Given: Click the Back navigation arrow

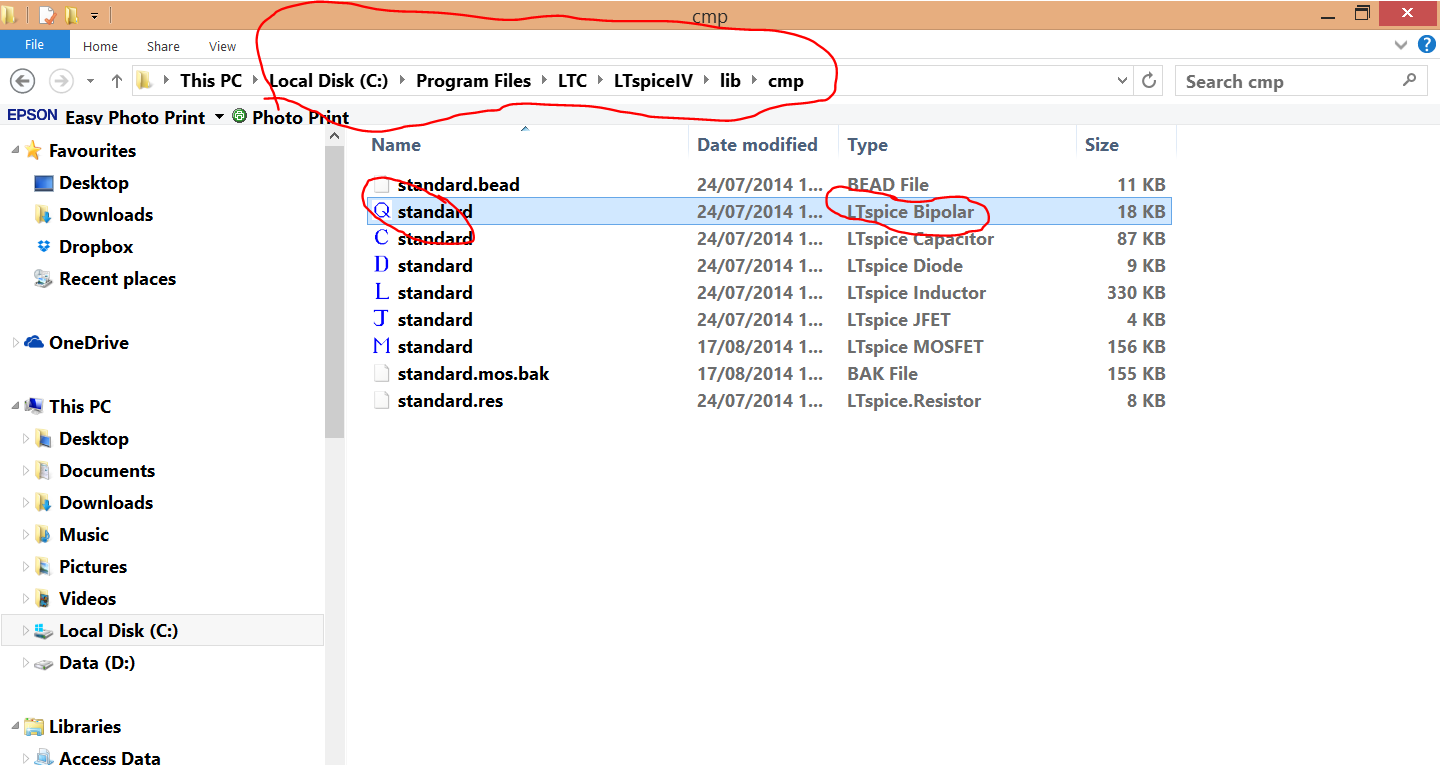Looking at the screenshot, I should (x=22, y=81).
